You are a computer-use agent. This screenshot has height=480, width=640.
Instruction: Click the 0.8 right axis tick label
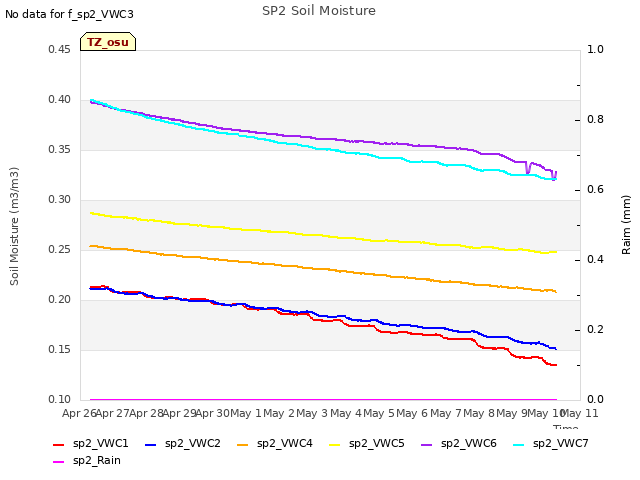(x=595, y=120)
